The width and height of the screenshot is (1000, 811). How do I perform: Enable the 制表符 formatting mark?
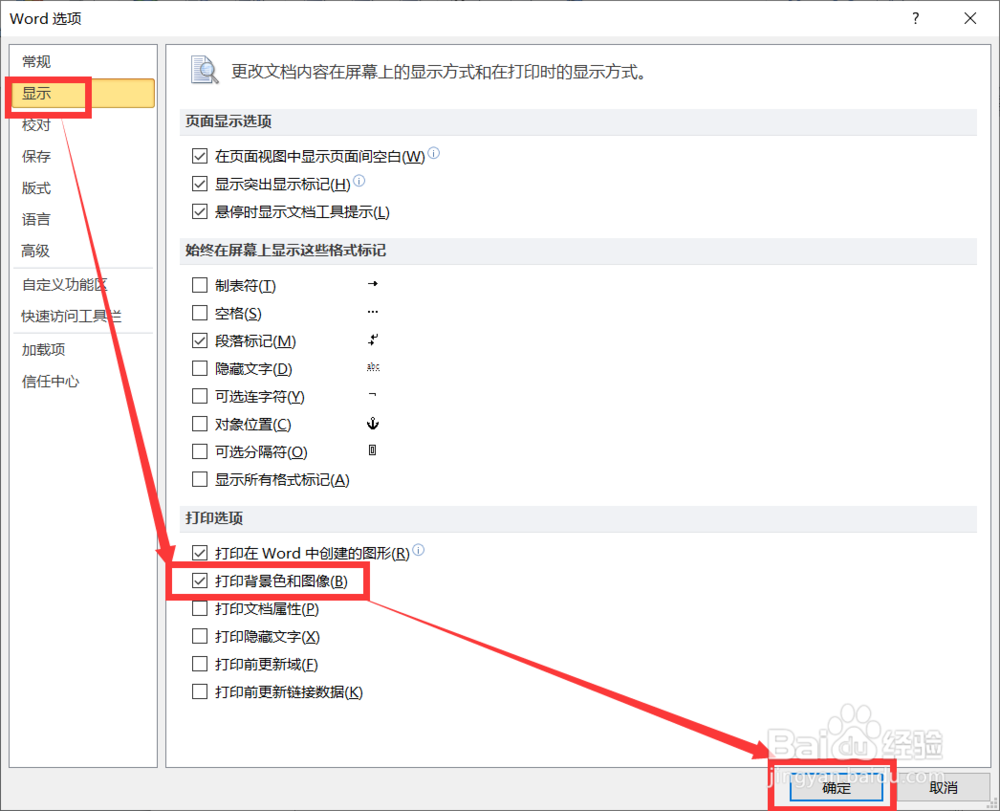click(x=200, y=284)
